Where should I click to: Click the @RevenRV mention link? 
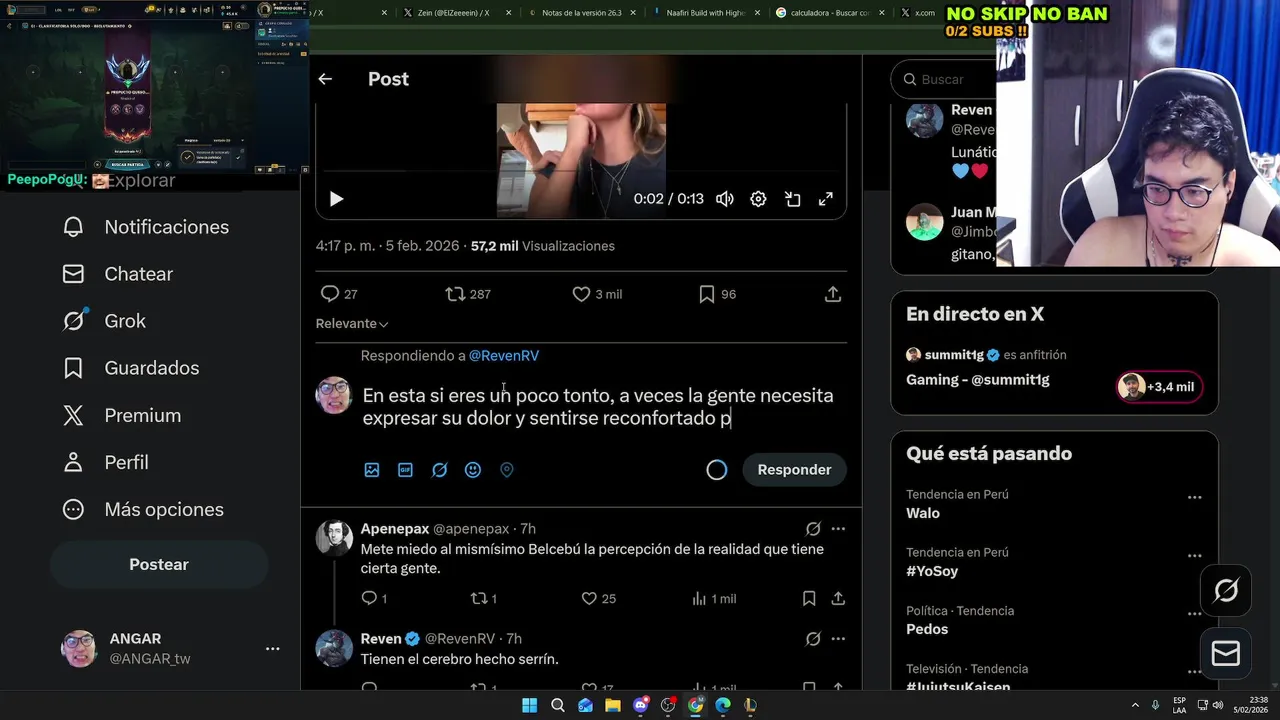[504, 355]
